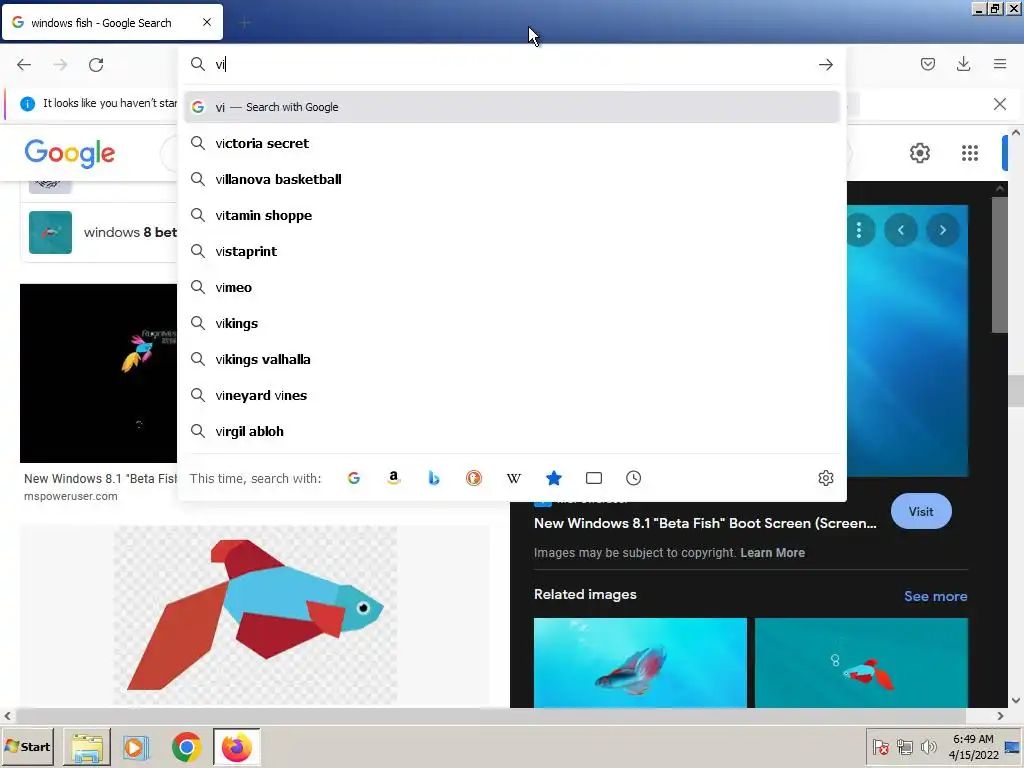The height and width of the screenshot is (768, 1024).
Task: Search this time with DuckDuckGo icon
Action: point(473,478)
